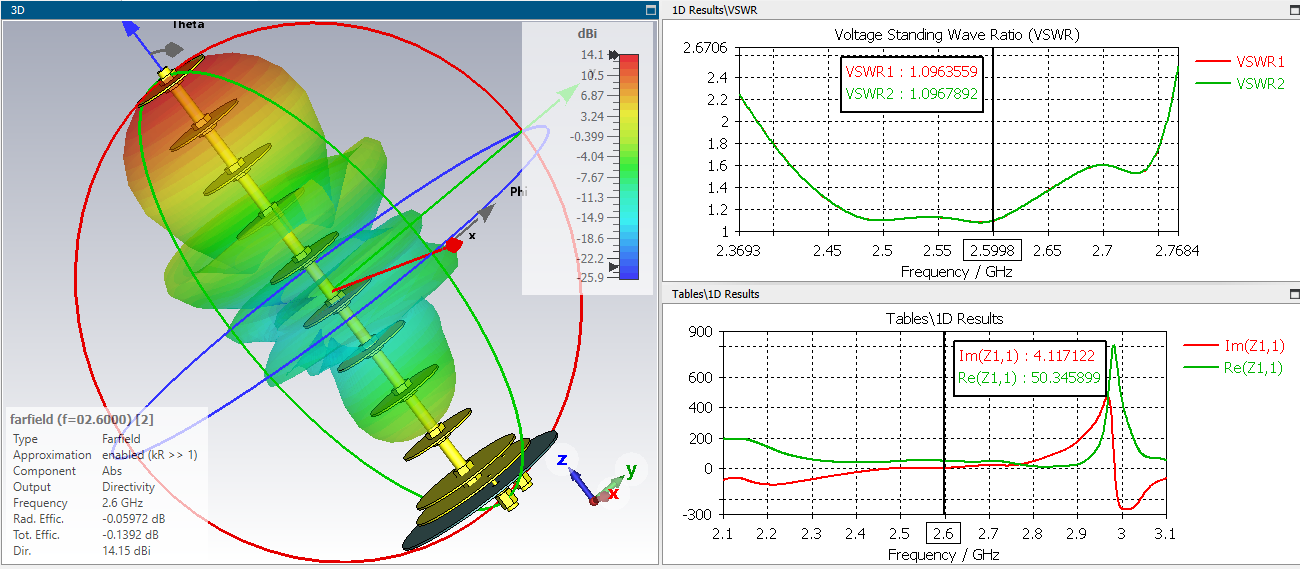Click the dBi unit label above color scale
Screen dimensions: 1300x569
(x=587, y=33)
